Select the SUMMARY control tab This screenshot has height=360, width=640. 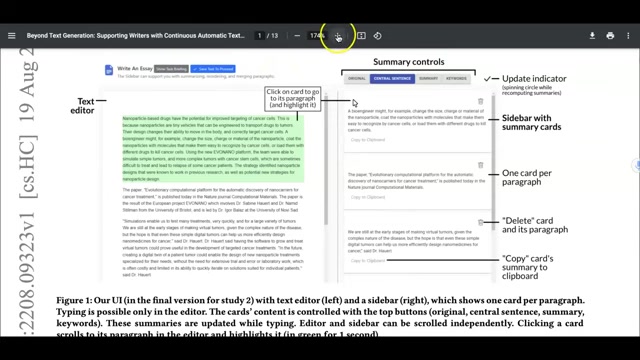pyautogui.click(x=428, y=78)
